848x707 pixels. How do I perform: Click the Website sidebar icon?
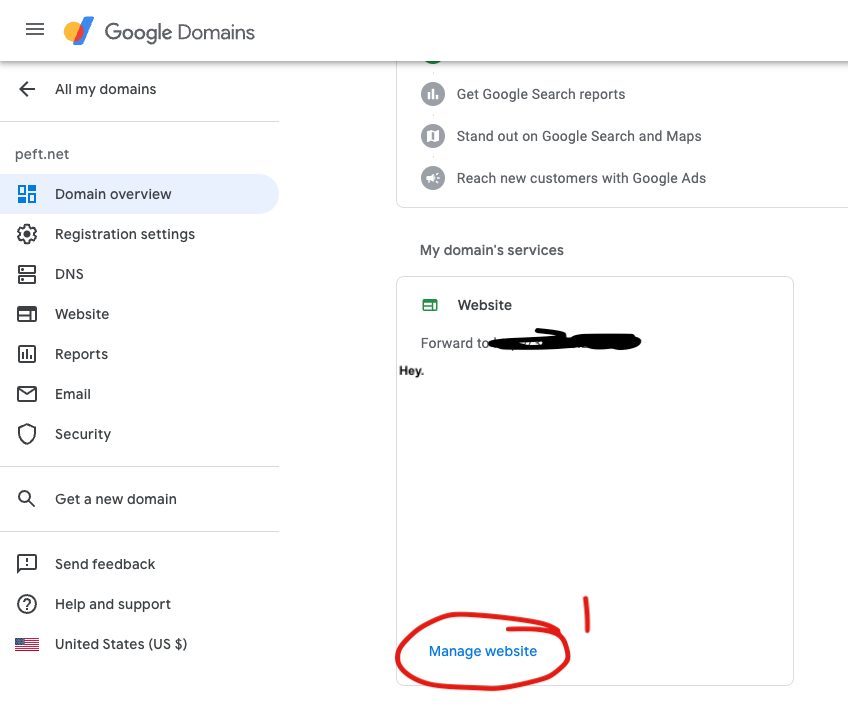tap(27, 314)
